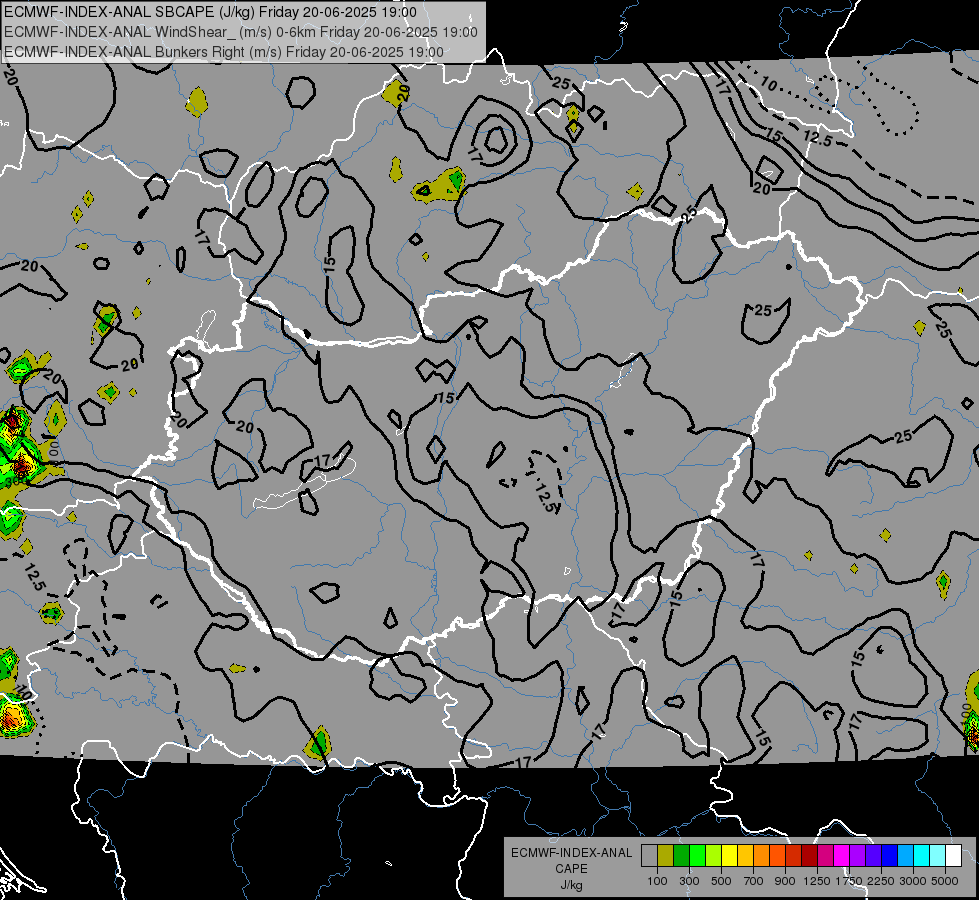Pick the yellow-green CAPE legend swatch

pyautogui.click(x=713, y=856)
